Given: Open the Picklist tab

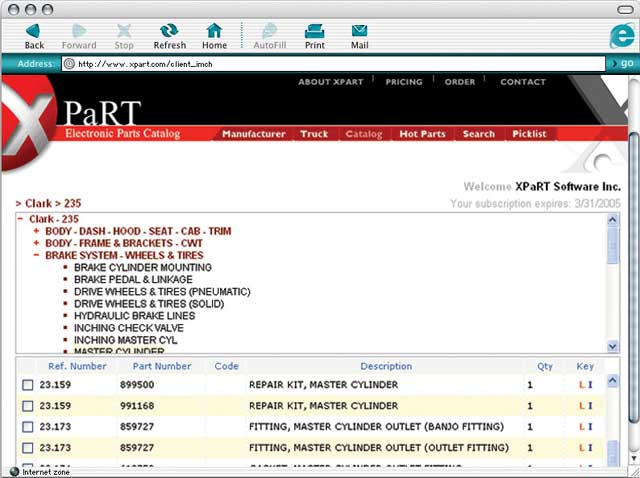Looking at the screenshot, I should point(529,134).
